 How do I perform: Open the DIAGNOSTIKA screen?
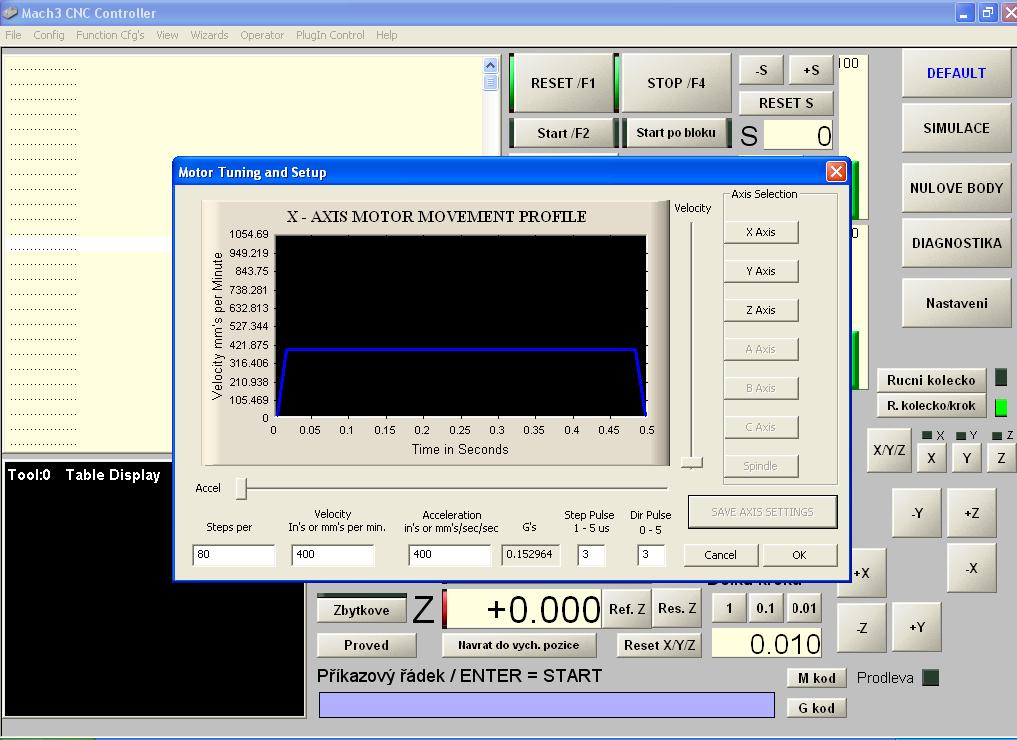click(956, 243)
